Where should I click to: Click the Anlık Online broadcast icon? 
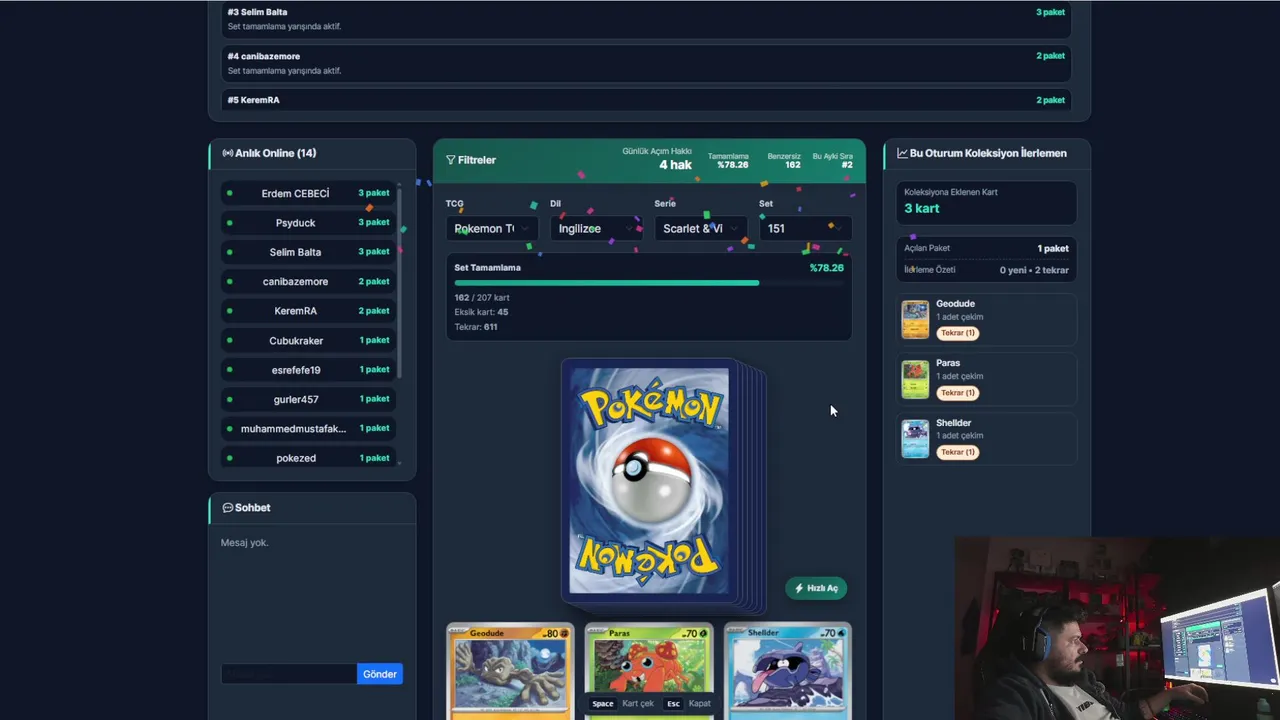(x=227, y=153)
